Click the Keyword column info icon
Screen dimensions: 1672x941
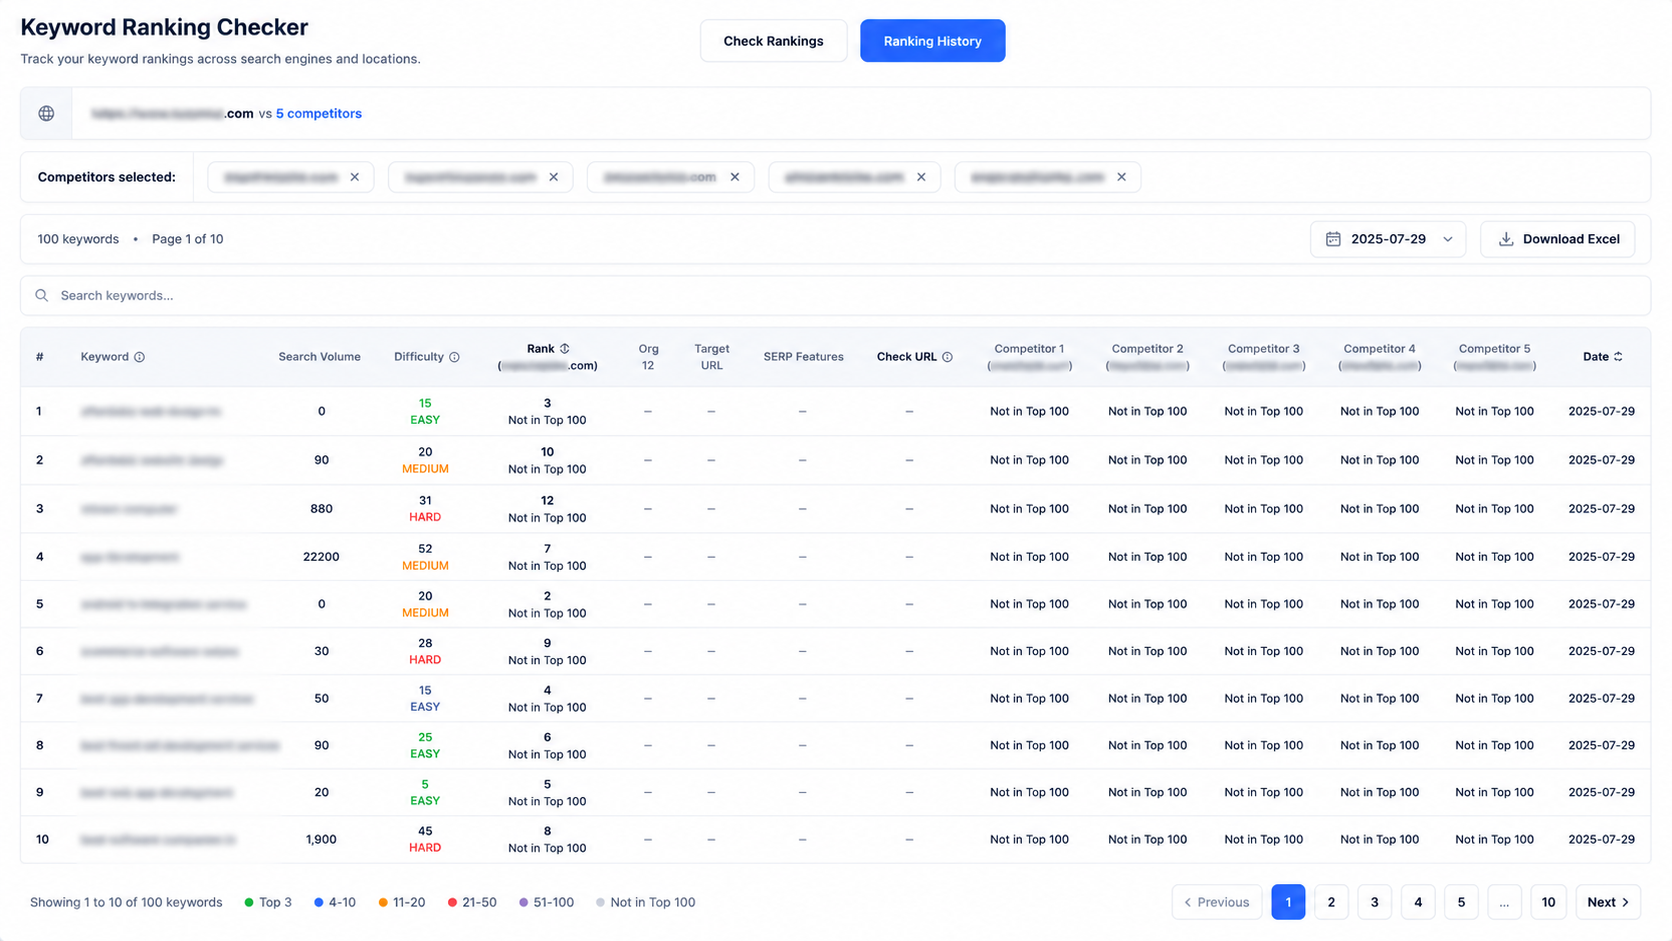(x=140, y=357)
